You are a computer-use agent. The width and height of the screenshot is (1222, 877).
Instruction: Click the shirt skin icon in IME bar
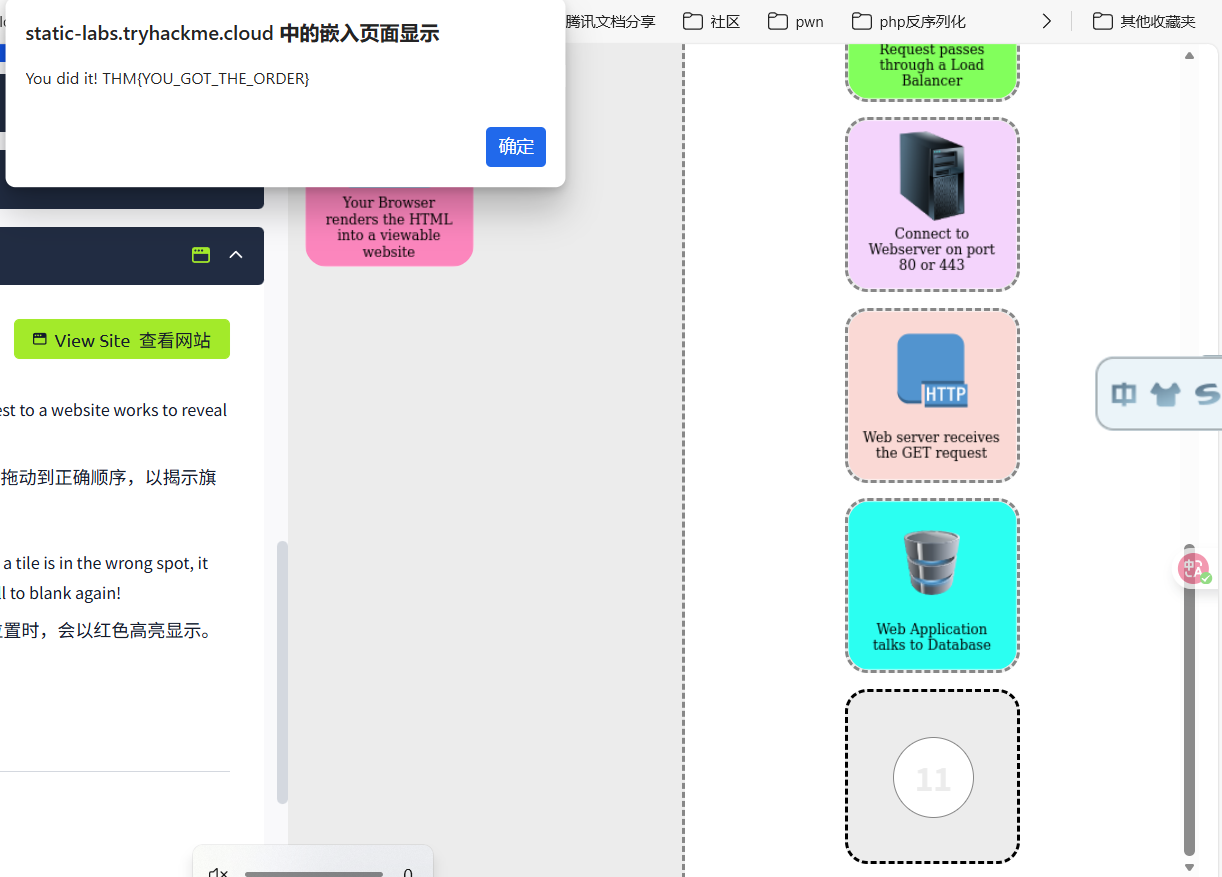pos(1165,394)
